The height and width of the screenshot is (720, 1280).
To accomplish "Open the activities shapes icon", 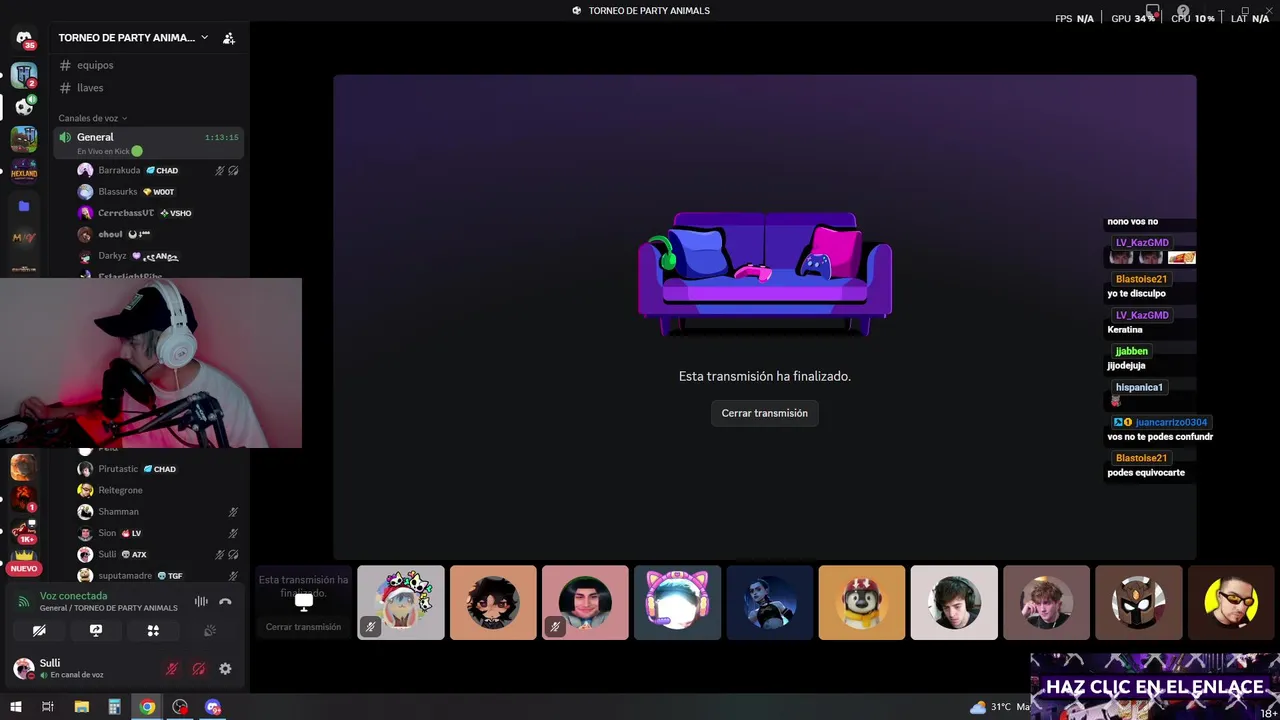I will point(153,631).
